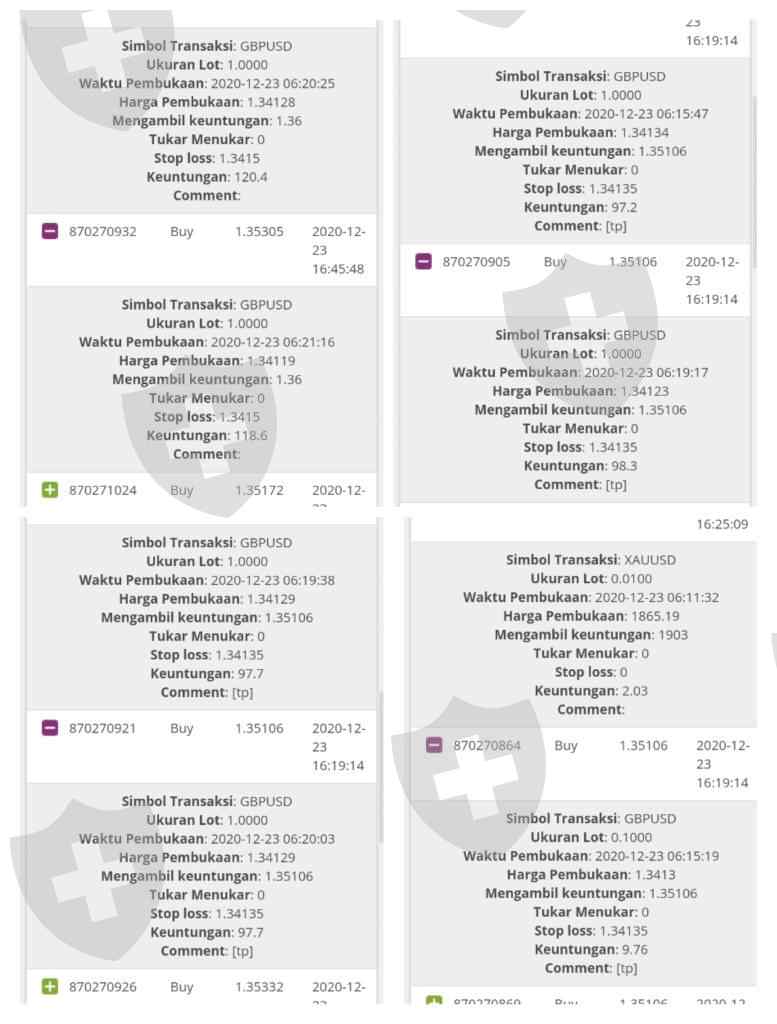The image size is (777, 1024).
Task: Click order ID 870270926
Action: pos(103,987)
